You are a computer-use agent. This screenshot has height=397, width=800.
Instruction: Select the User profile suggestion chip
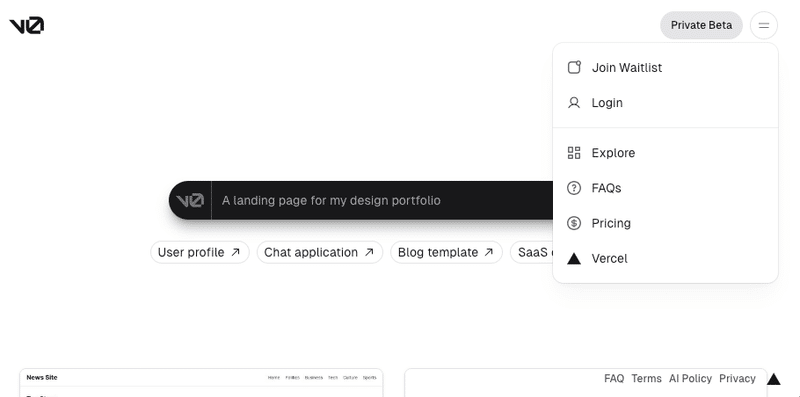pyautogui.click(x=199, y=252)
